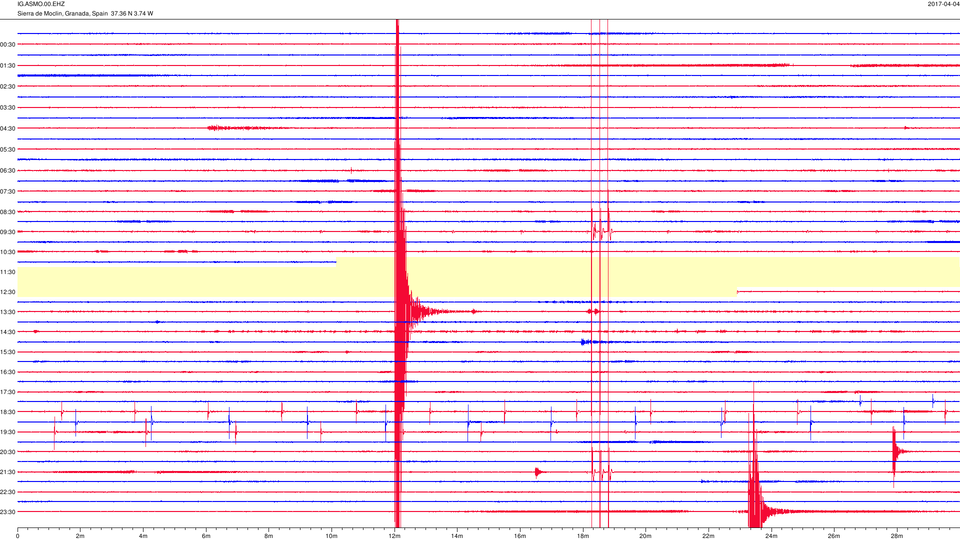Click the 07:30 hour label
Image resolution: width=960 pixels, height=540 pixels.
[x=8, y=192]
